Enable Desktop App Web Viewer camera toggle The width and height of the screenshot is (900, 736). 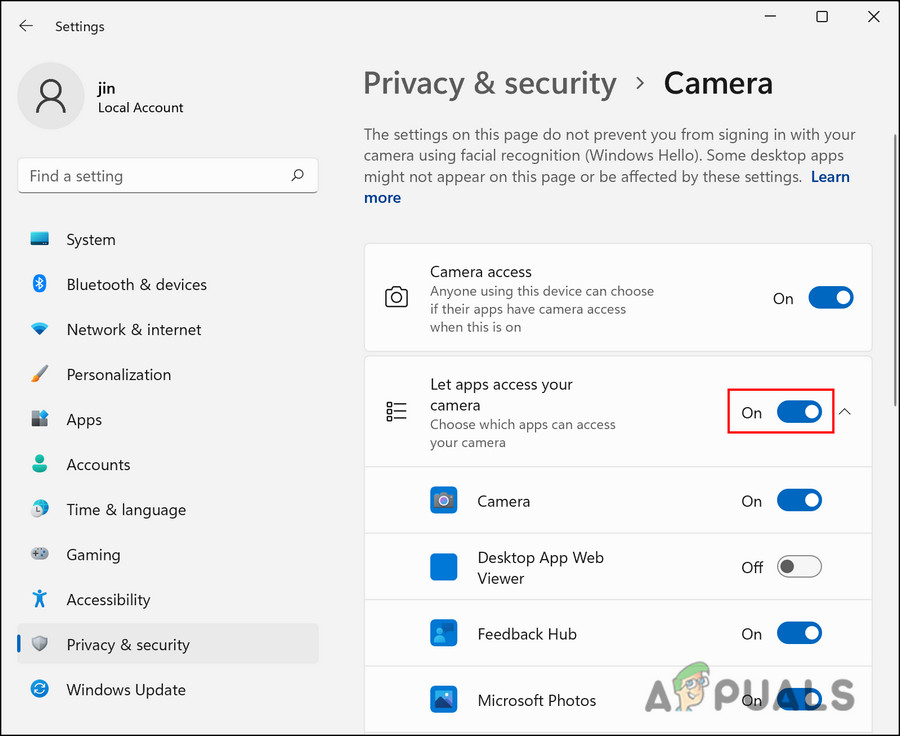point(799,567)
